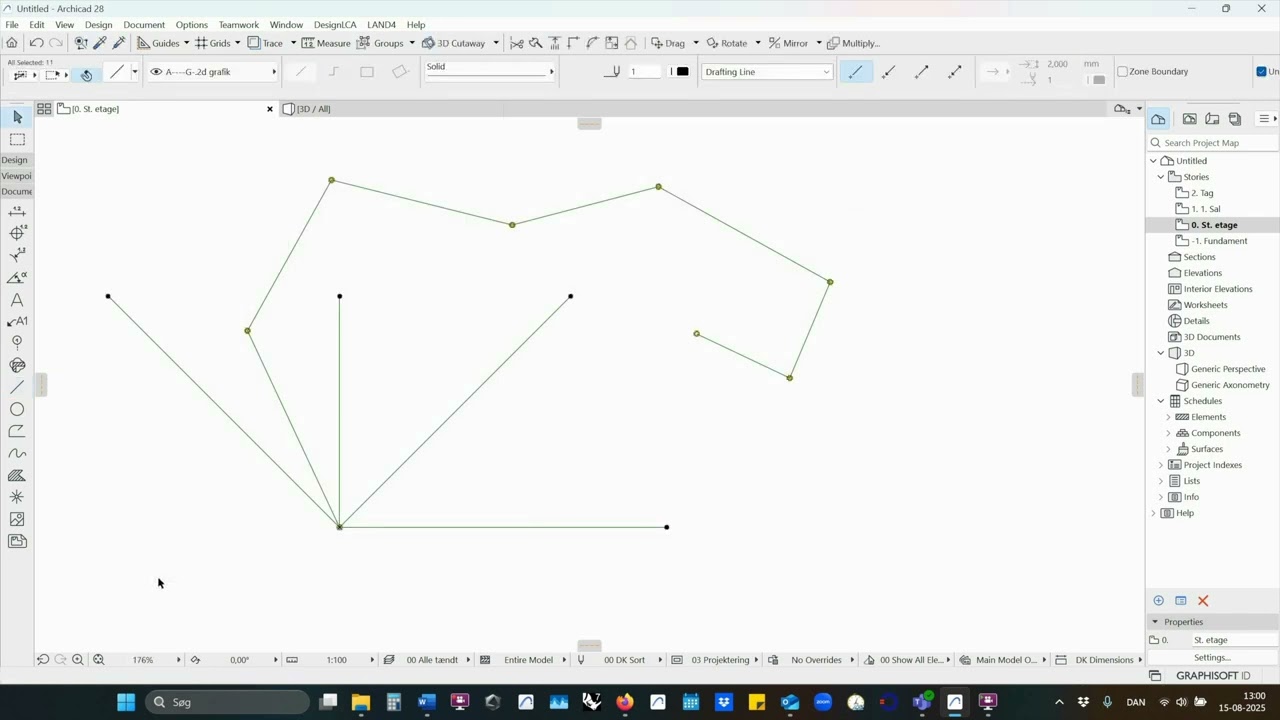The height and width of the screenshot is (720, 1280).
Task: Select the Marquee tool in the toolbox
Action: click(x=17, y=140)
